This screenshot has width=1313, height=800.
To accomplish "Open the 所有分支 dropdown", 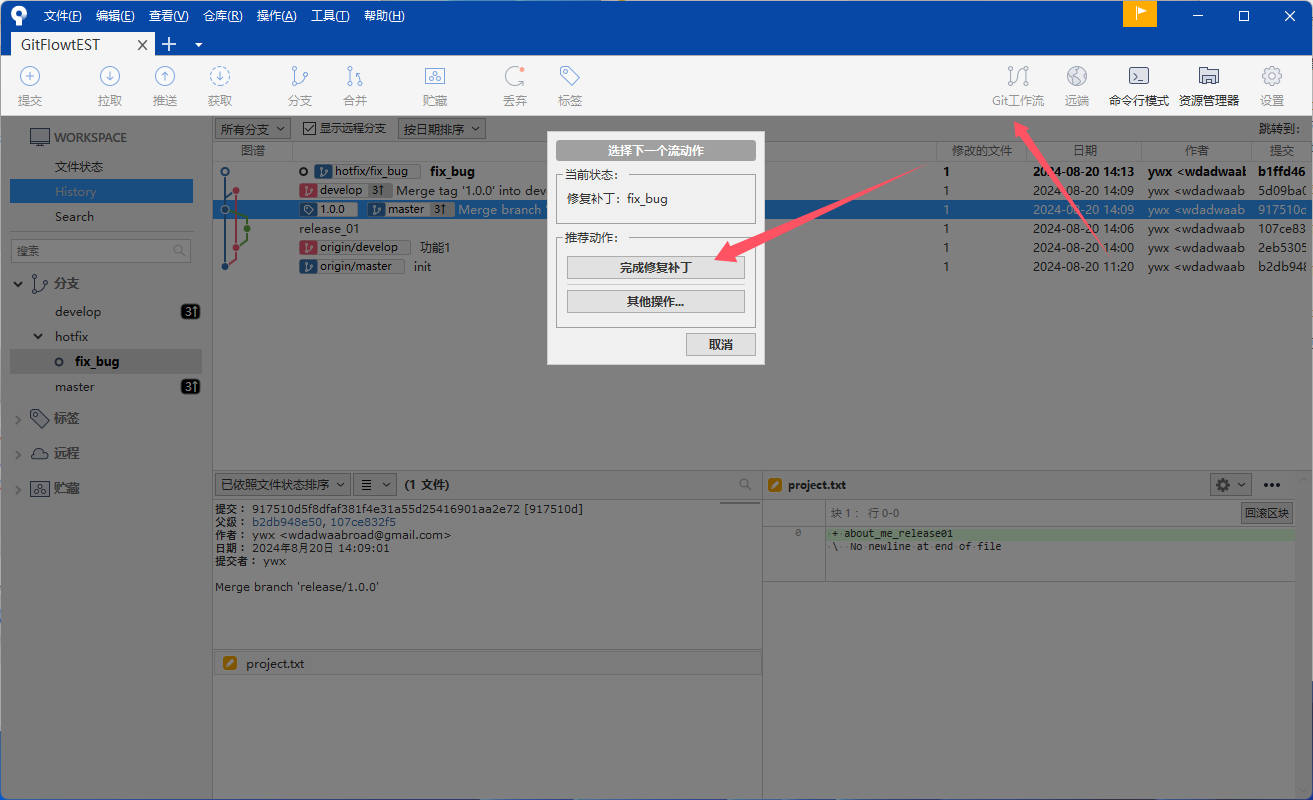I will click(253, 129).
